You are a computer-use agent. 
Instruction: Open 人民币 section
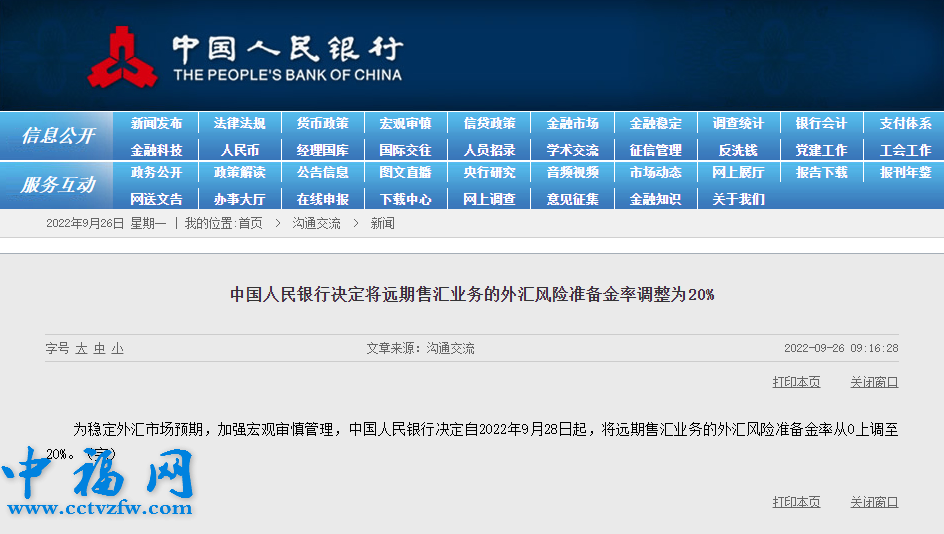(x=240, y=150)
